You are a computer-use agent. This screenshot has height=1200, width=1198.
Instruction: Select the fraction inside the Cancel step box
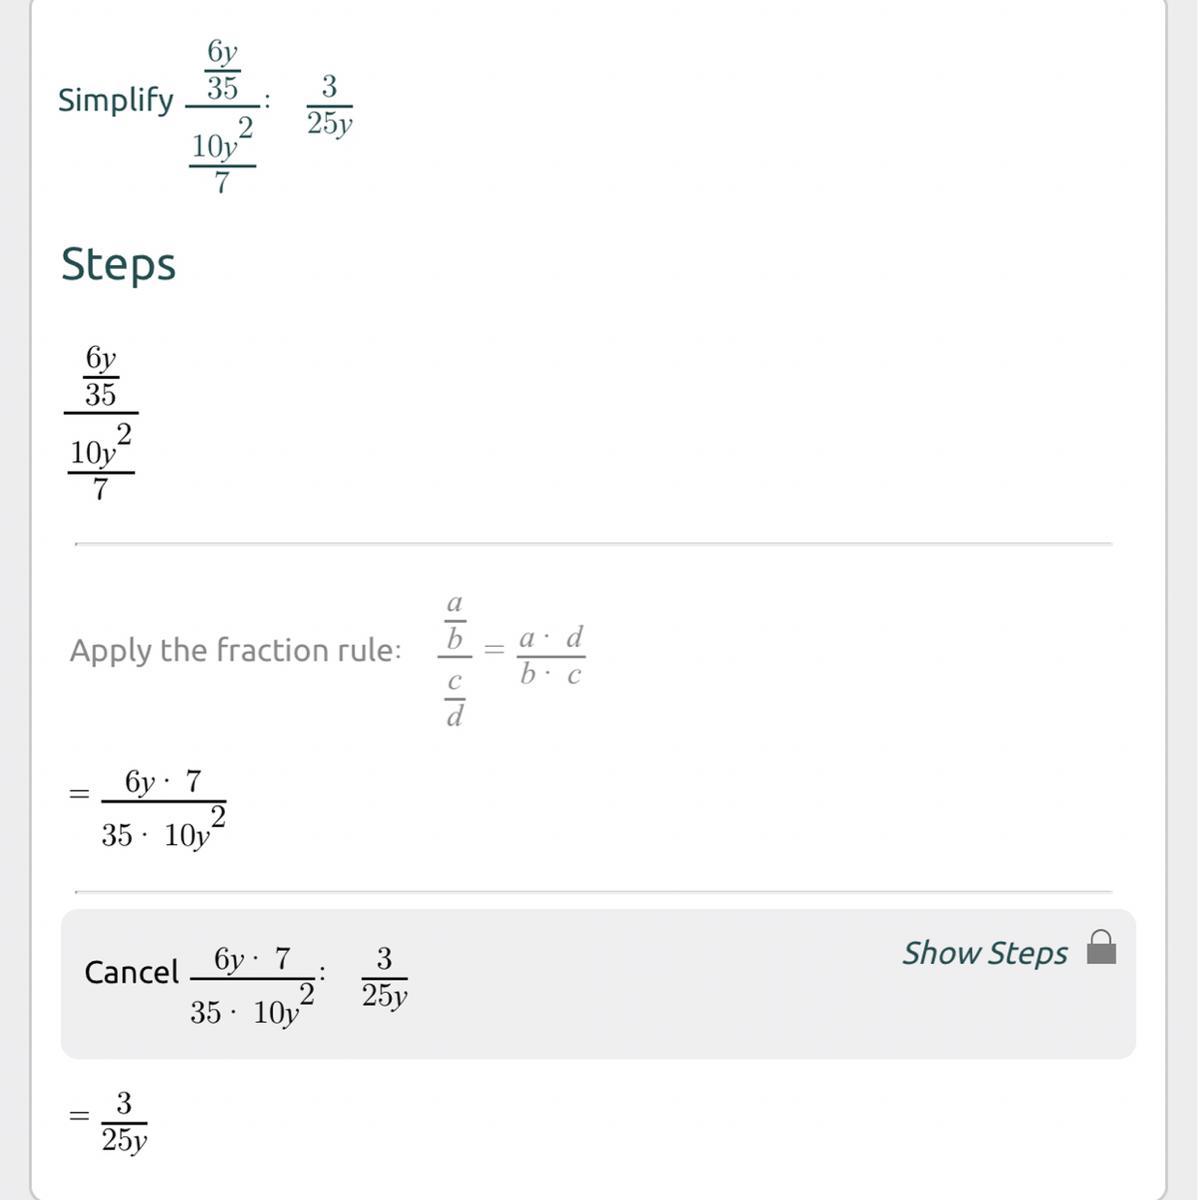(252, 986)
